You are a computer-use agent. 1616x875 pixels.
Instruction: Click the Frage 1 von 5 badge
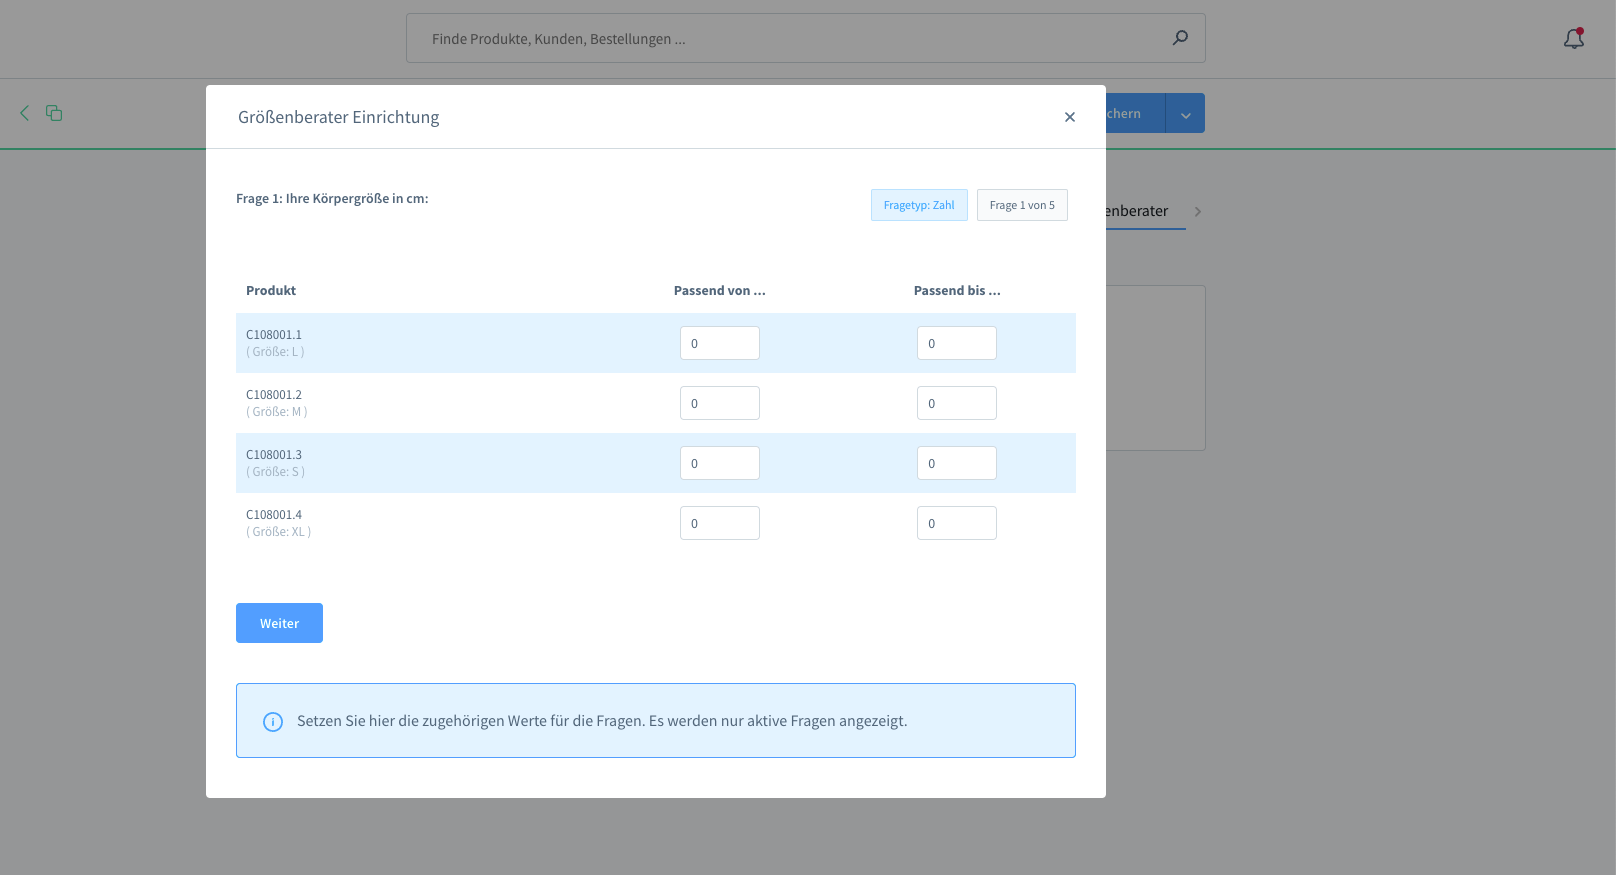click(1022, 205)
